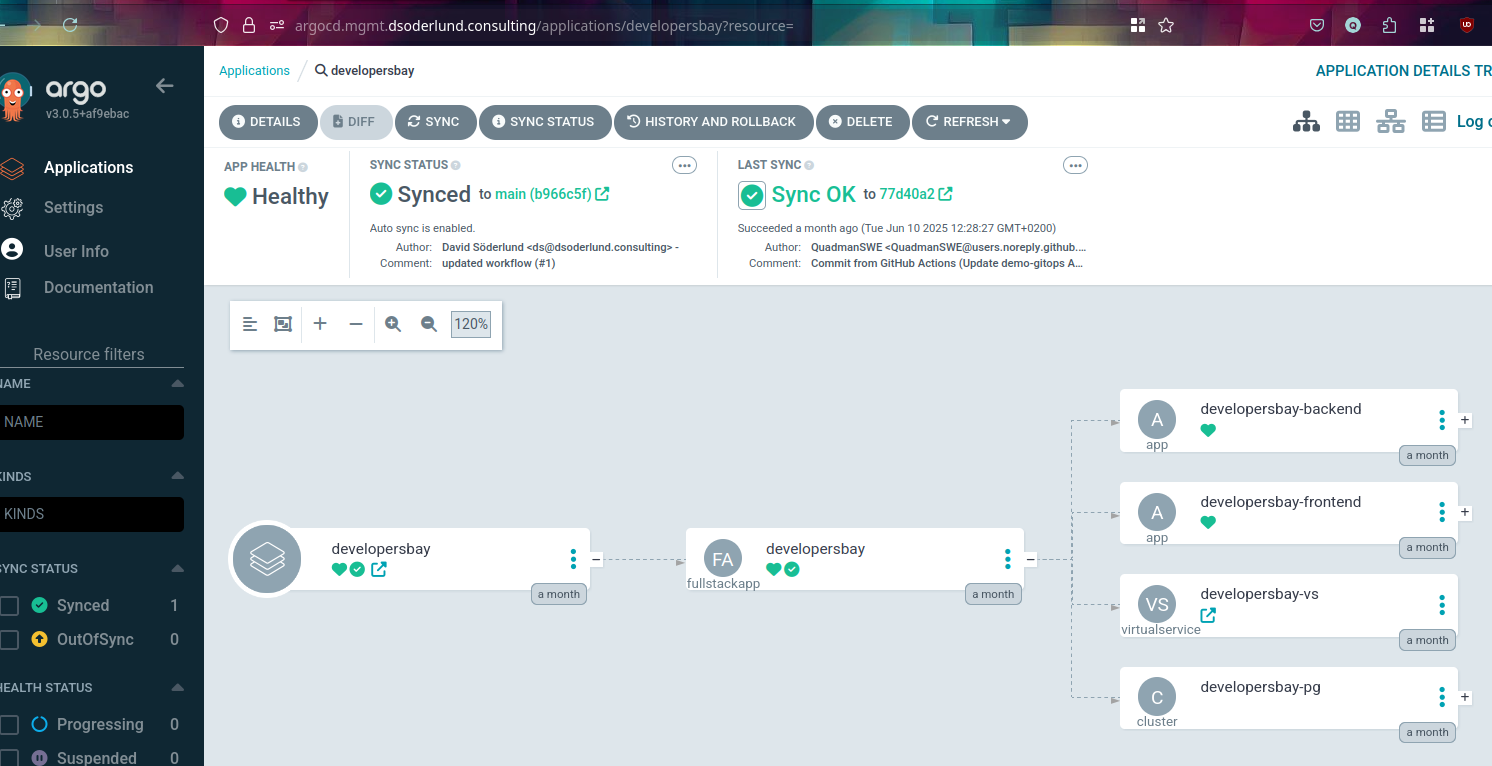
Task: Collapse developersbay fullstackapp node children
Action: 1030,560
